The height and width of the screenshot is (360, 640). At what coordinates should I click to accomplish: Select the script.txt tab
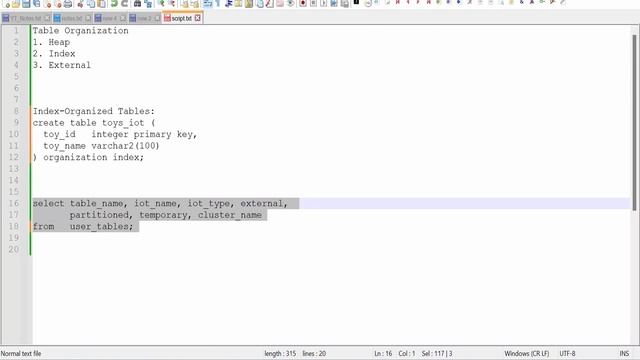point(182,18)
